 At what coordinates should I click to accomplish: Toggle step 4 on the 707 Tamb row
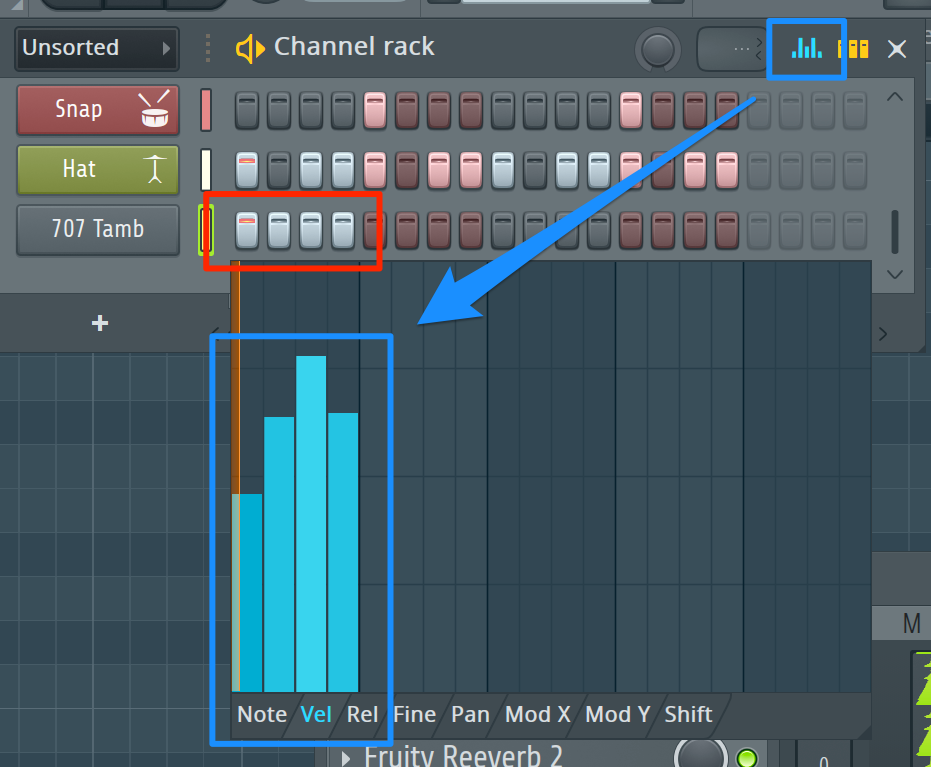343,230
